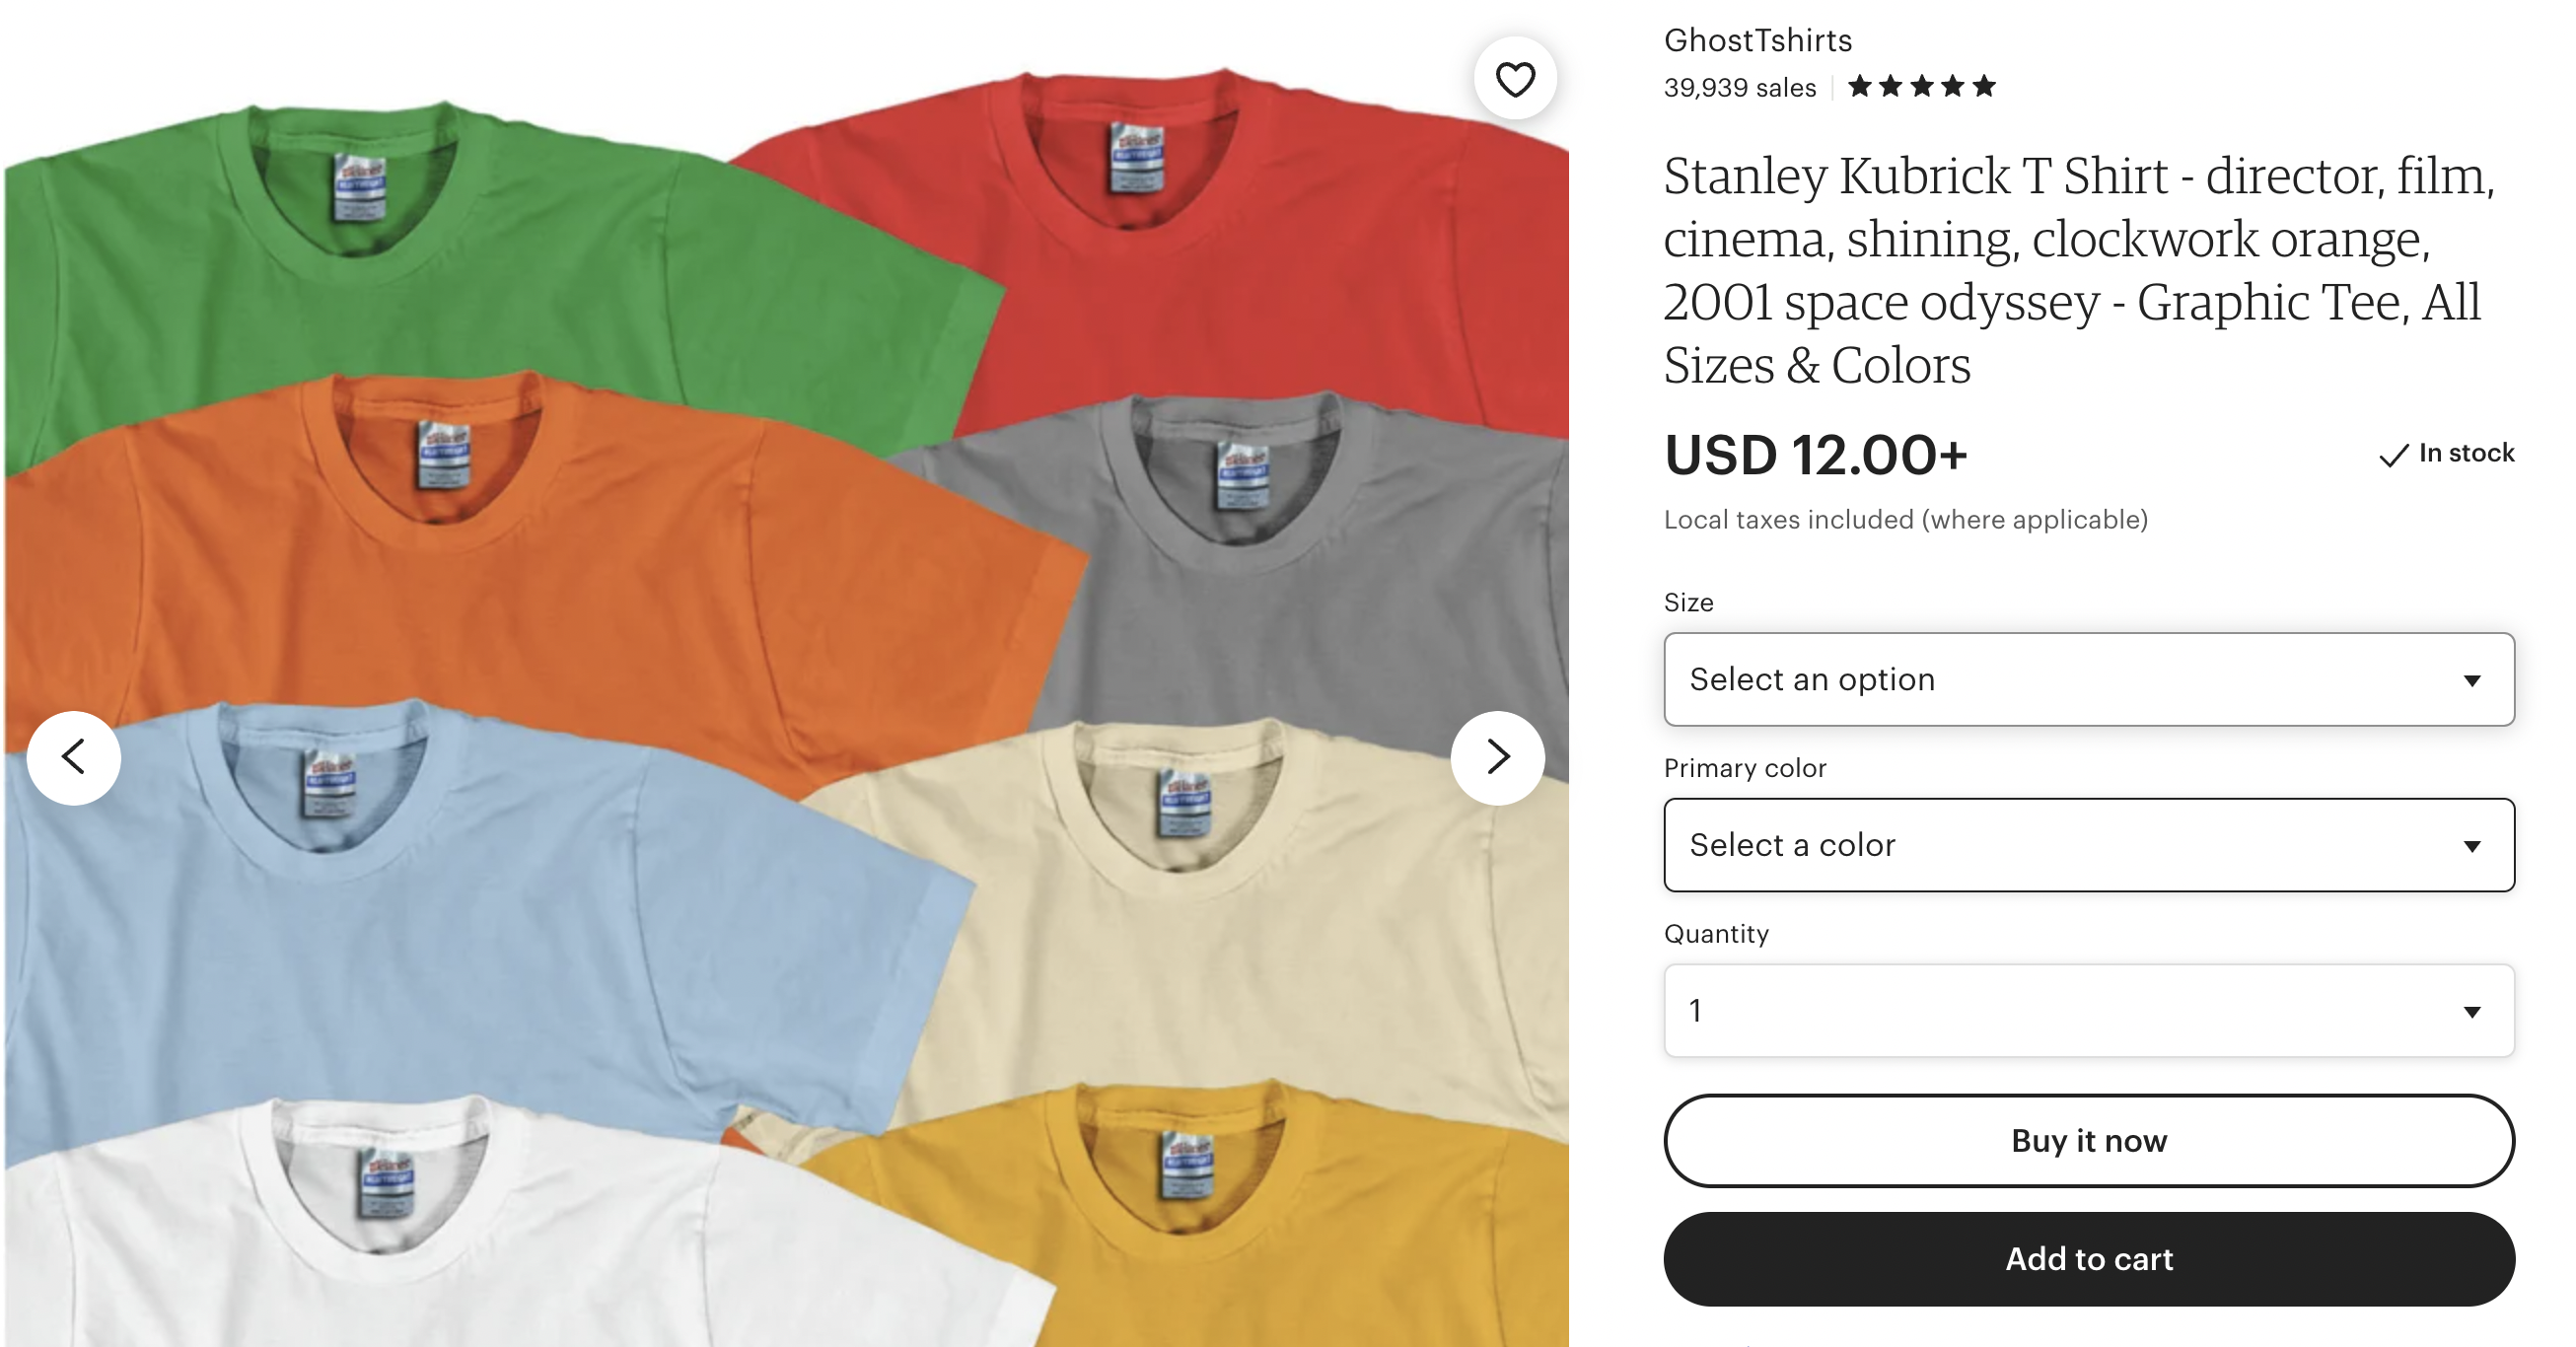Click the Size dropdown arrow

coord(2471,681)
